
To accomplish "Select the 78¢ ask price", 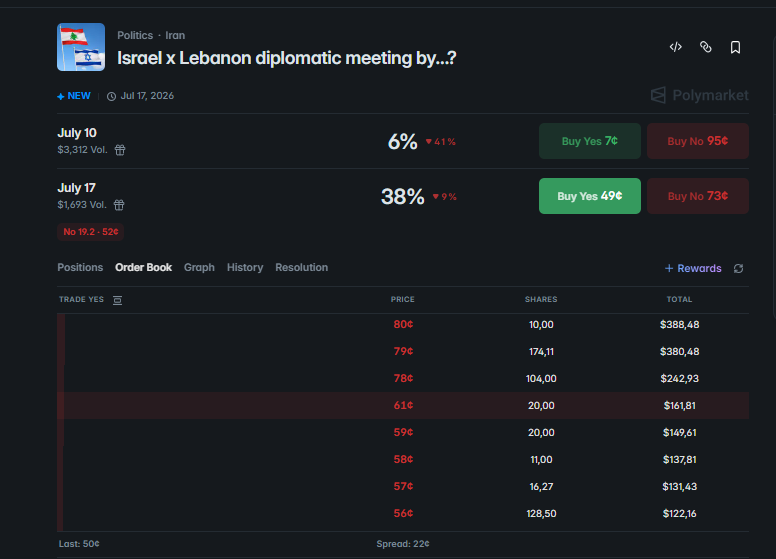I will 403,378.
